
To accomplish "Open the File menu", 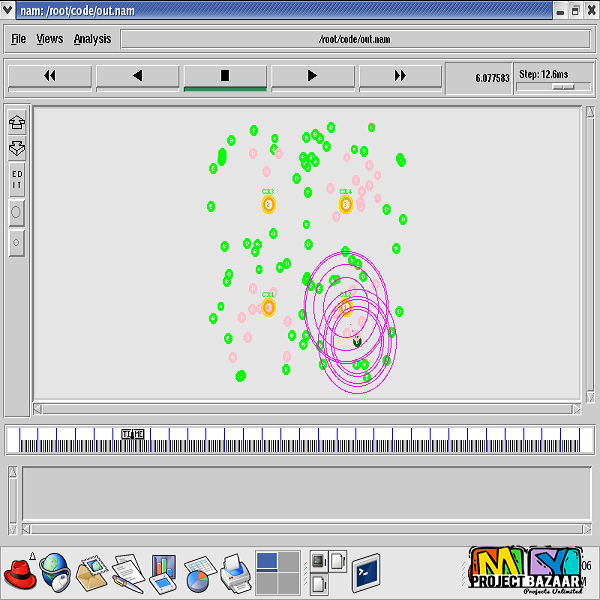I will click(18, 39).
